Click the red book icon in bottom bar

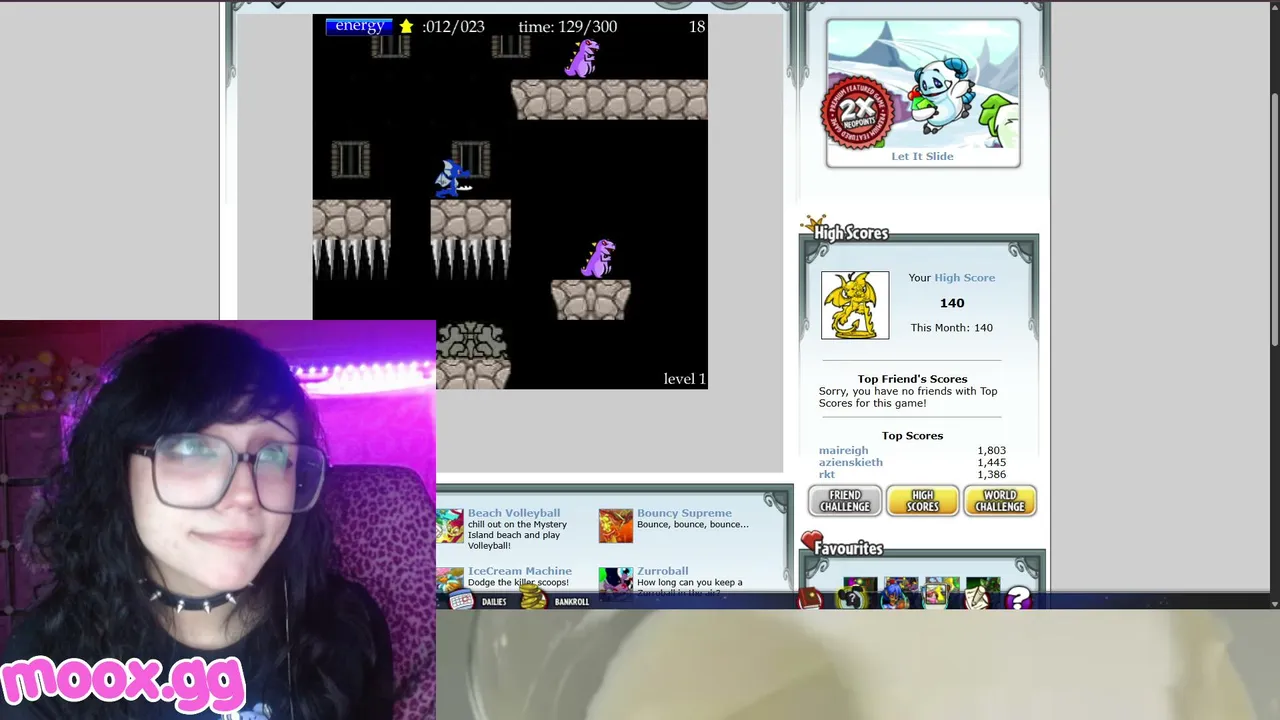click(810, 598)
